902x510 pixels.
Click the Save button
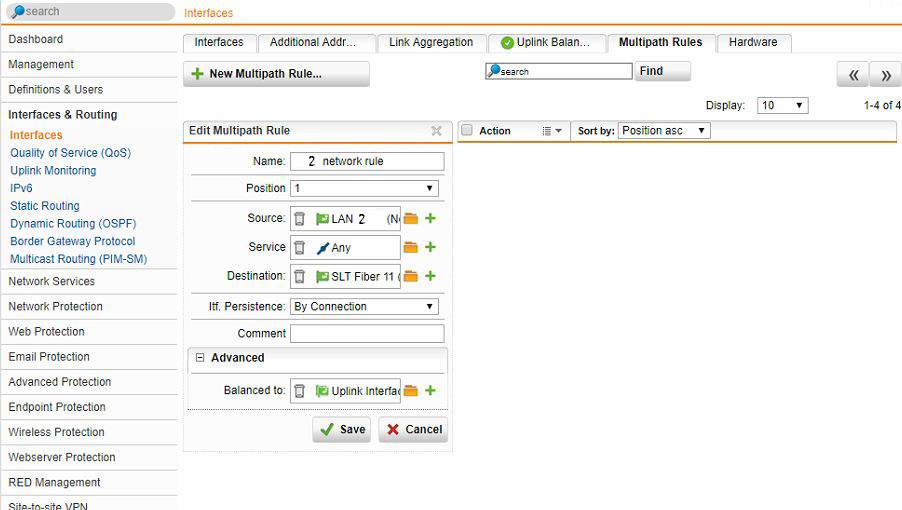[341, 429]
